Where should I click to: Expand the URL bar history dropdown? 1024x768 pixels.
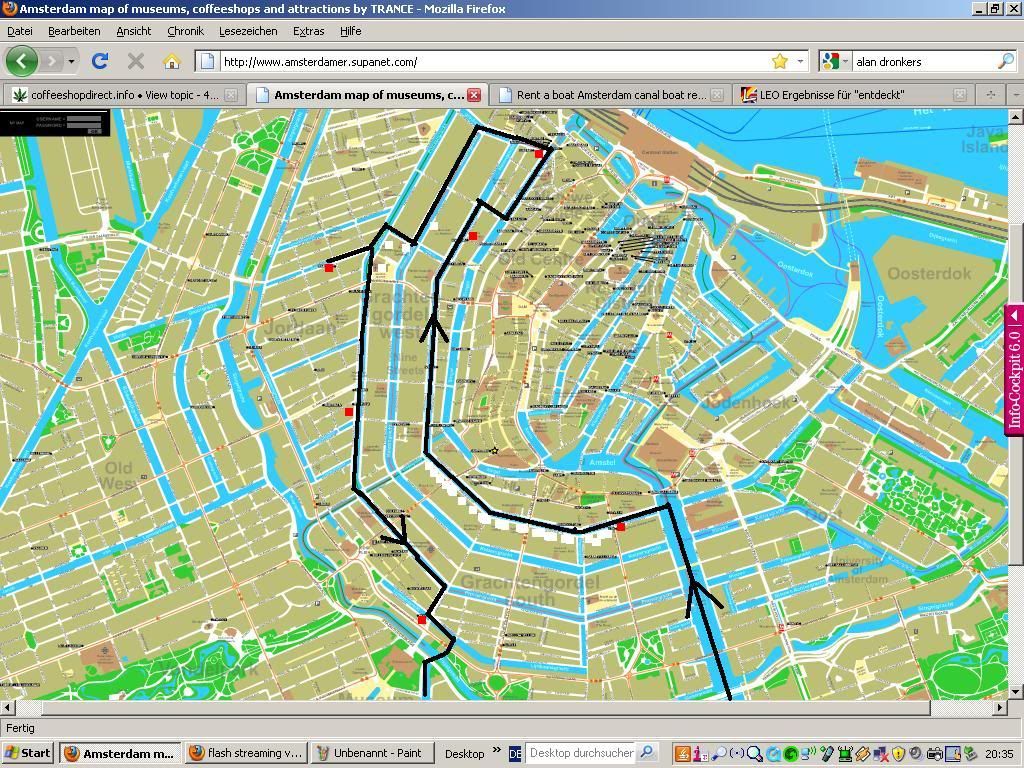tap(800, 61)
